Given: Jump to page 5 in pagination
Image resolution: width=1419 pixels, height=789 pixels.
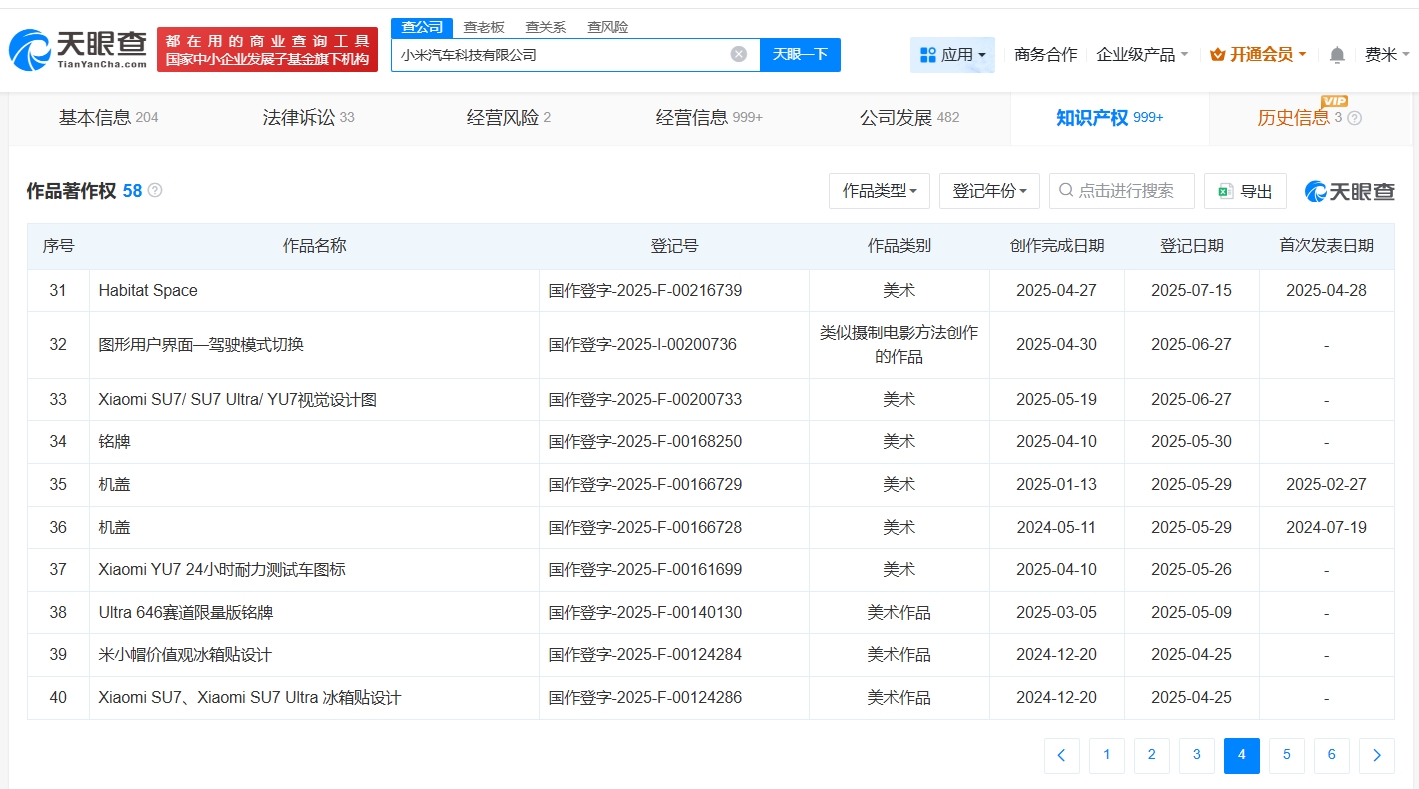Looking at the screenshot, I should click(1286, 755).
